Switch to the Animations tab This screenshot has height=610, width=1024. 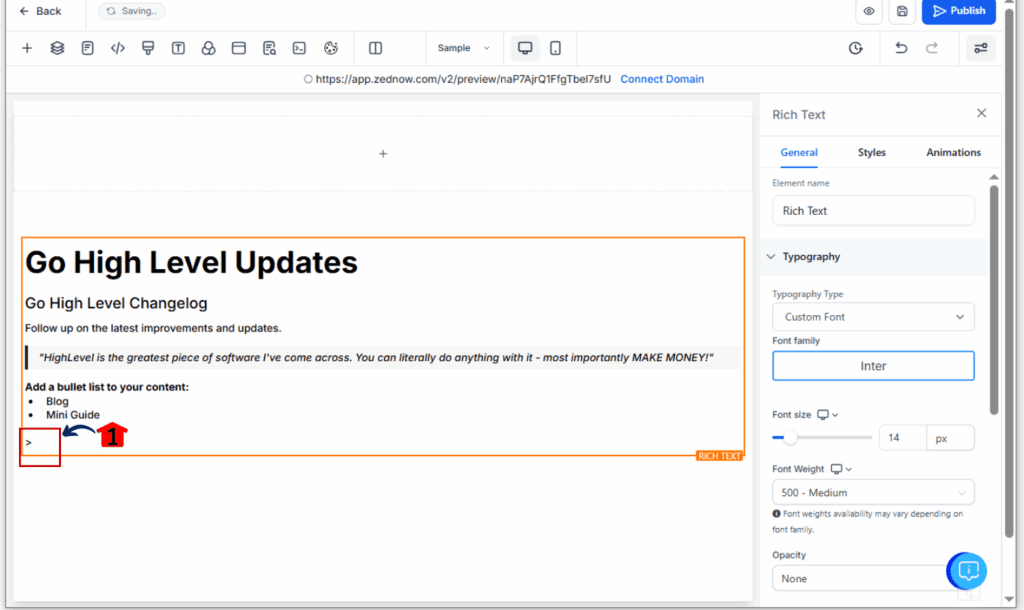[x=953, y=152]
